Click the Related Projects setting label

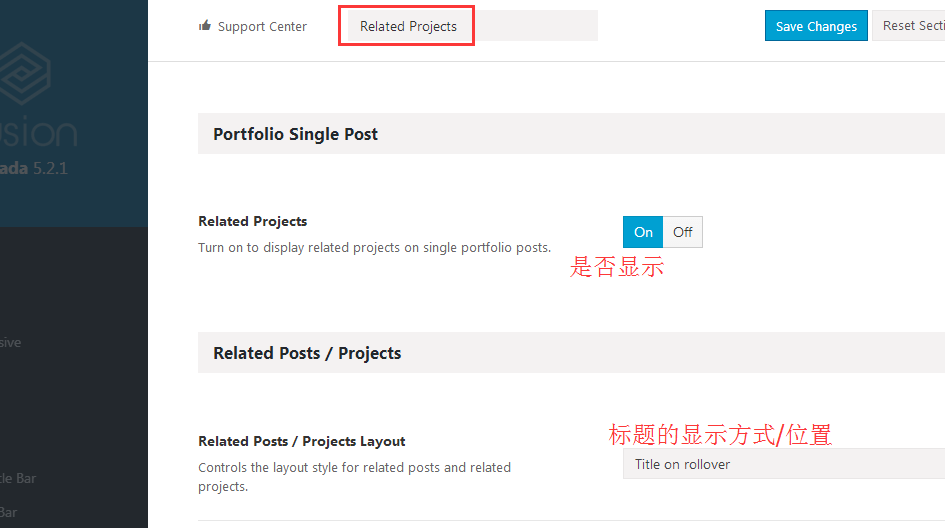253,221
